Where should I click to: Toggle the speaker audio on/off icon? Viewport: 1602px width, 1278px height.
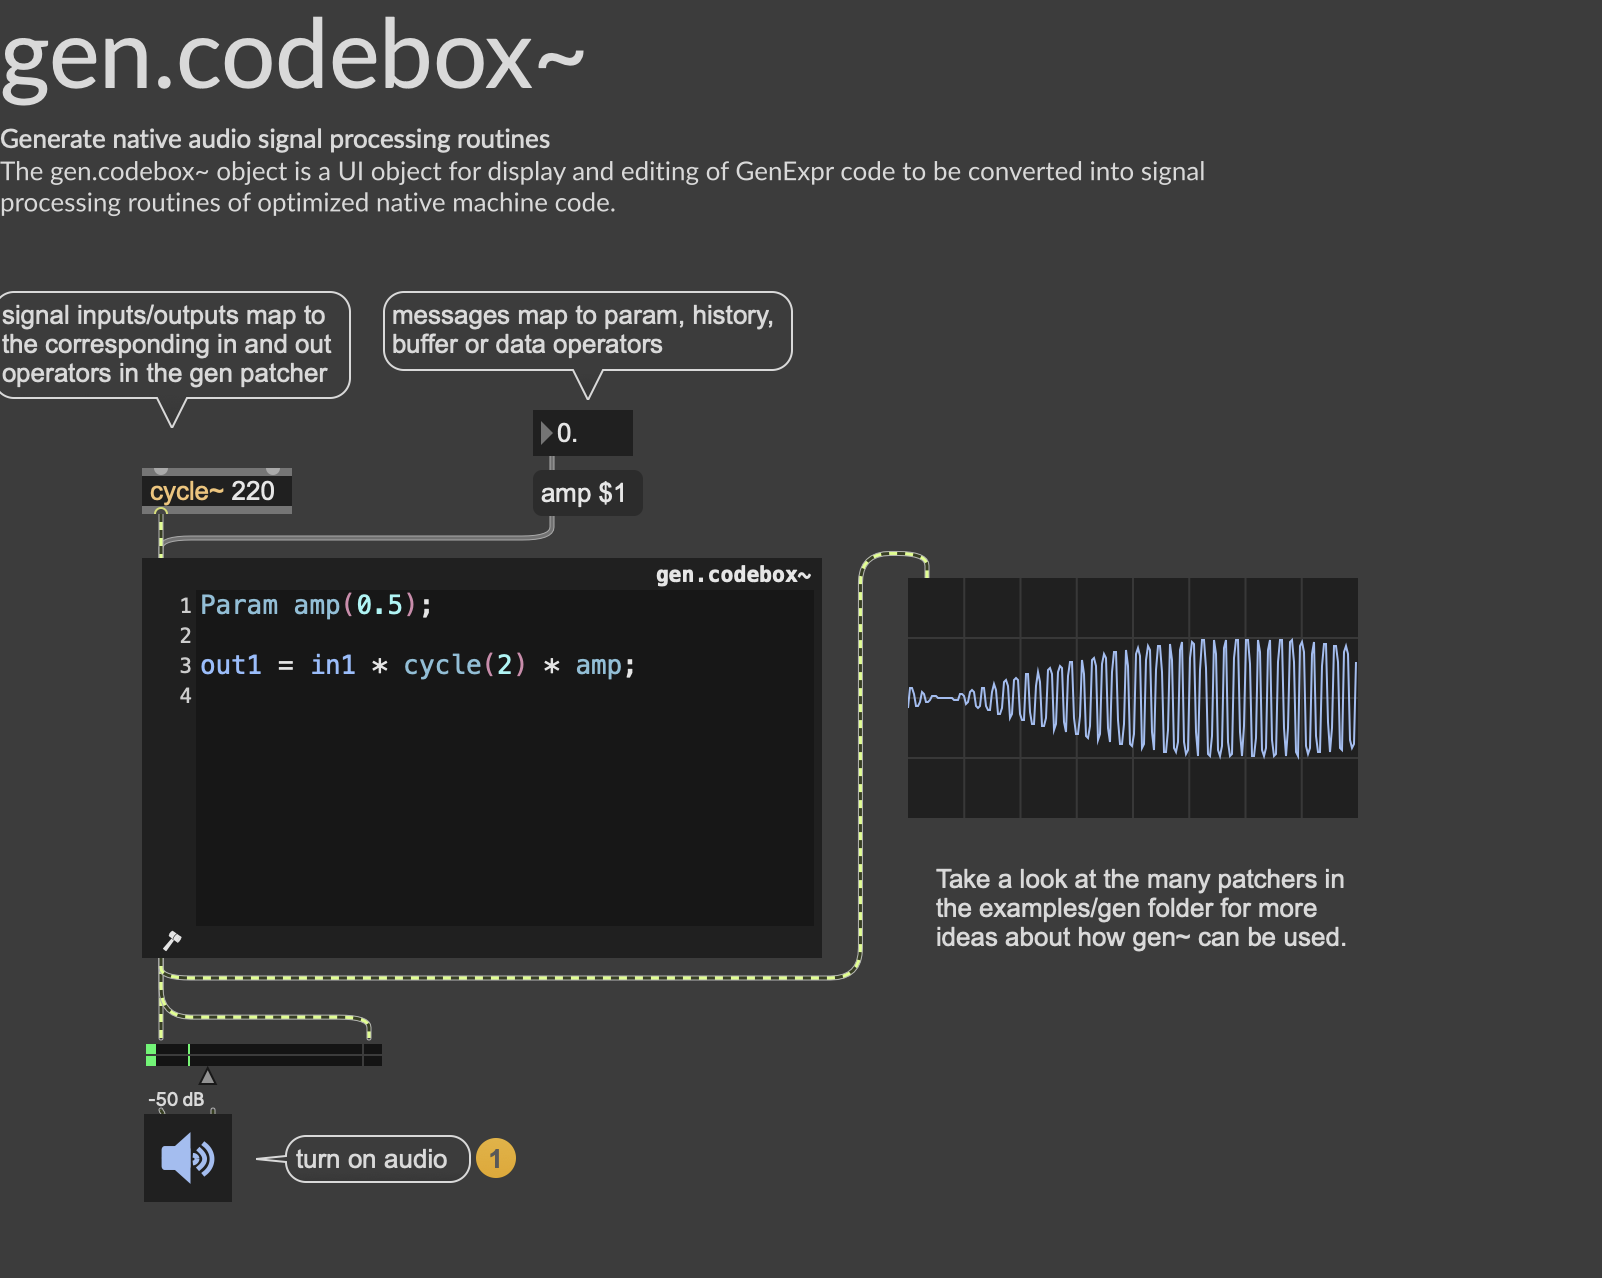[x=188, y=1158]
